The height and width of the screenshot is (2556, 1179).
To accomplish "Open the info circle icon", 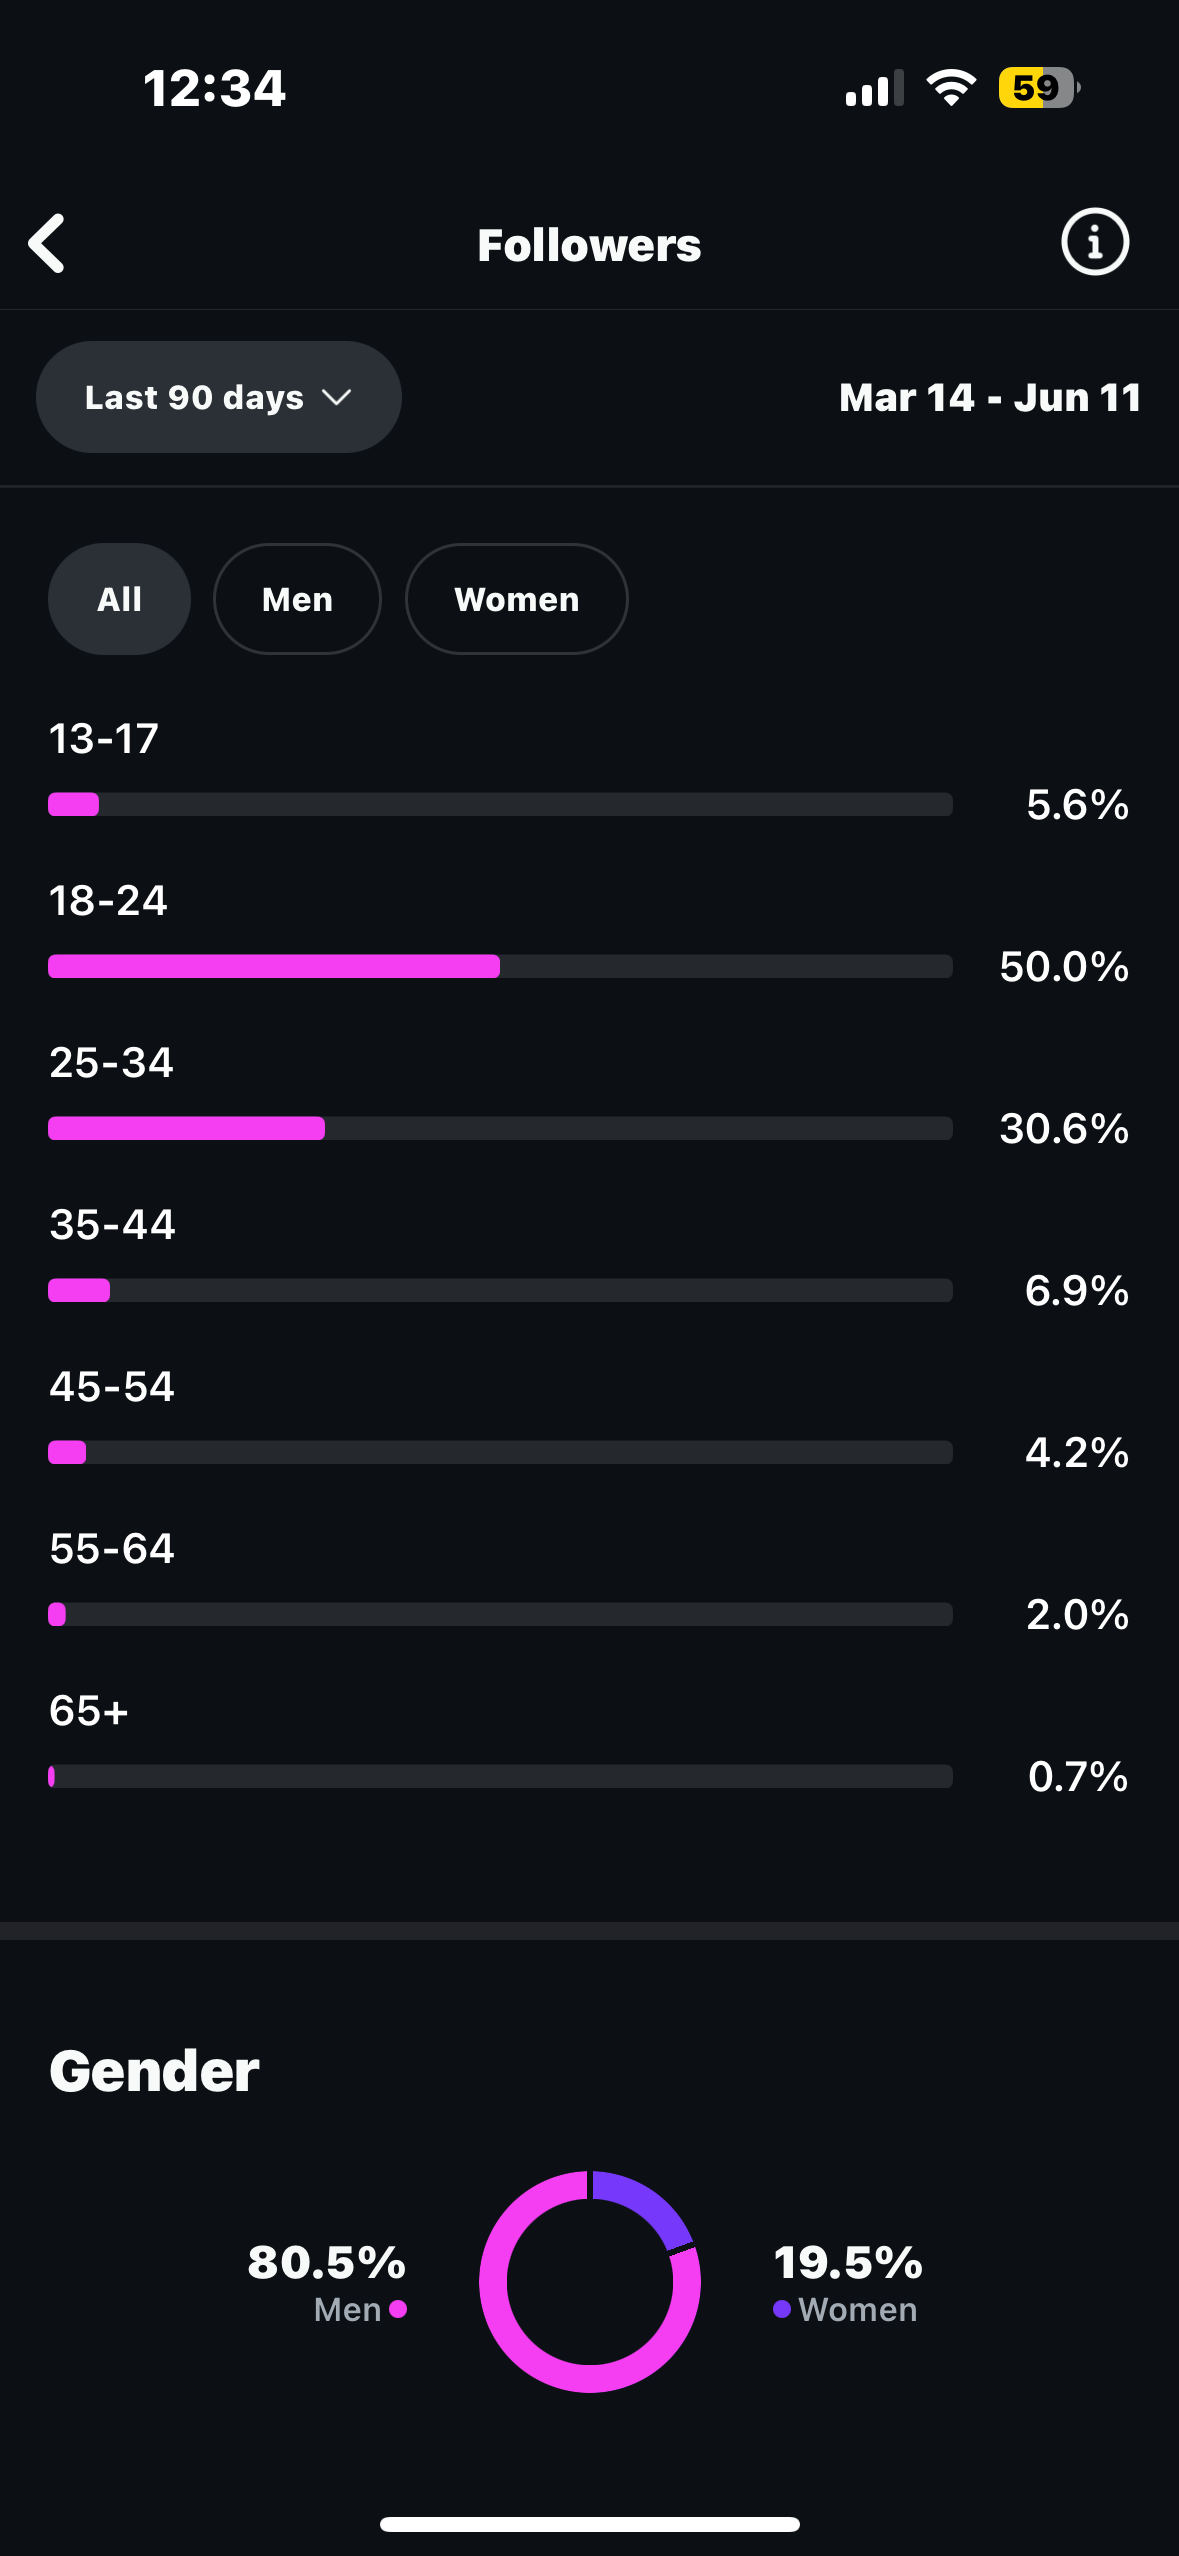I will 1094,242.
